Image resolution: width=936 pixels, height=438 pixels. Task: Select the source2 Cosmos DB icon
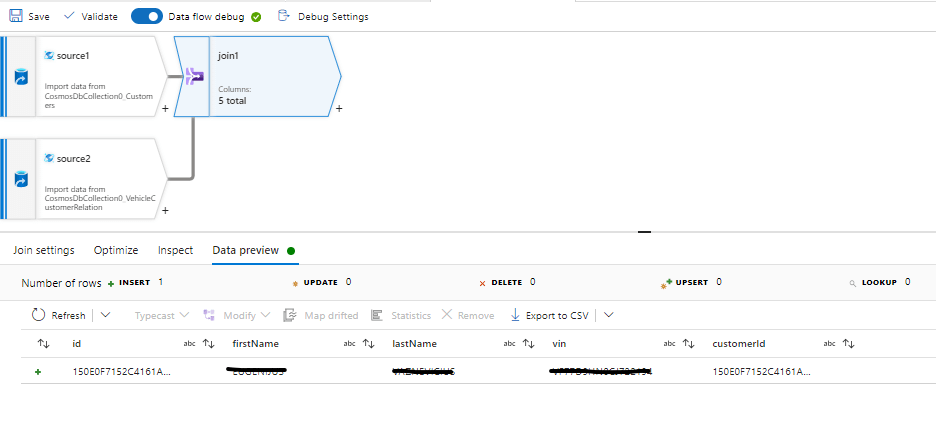[x=21, y=180]
